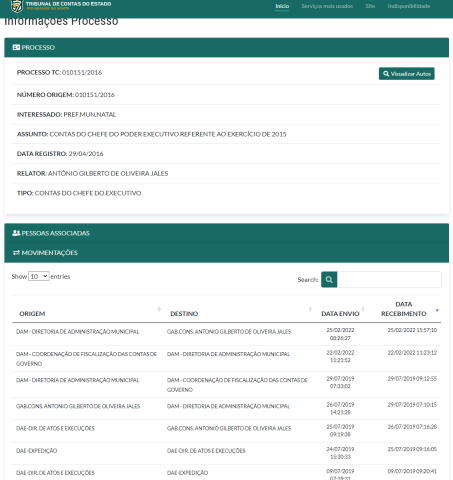
Task: Click the search magnifier icon
Action: pos(329,279)
